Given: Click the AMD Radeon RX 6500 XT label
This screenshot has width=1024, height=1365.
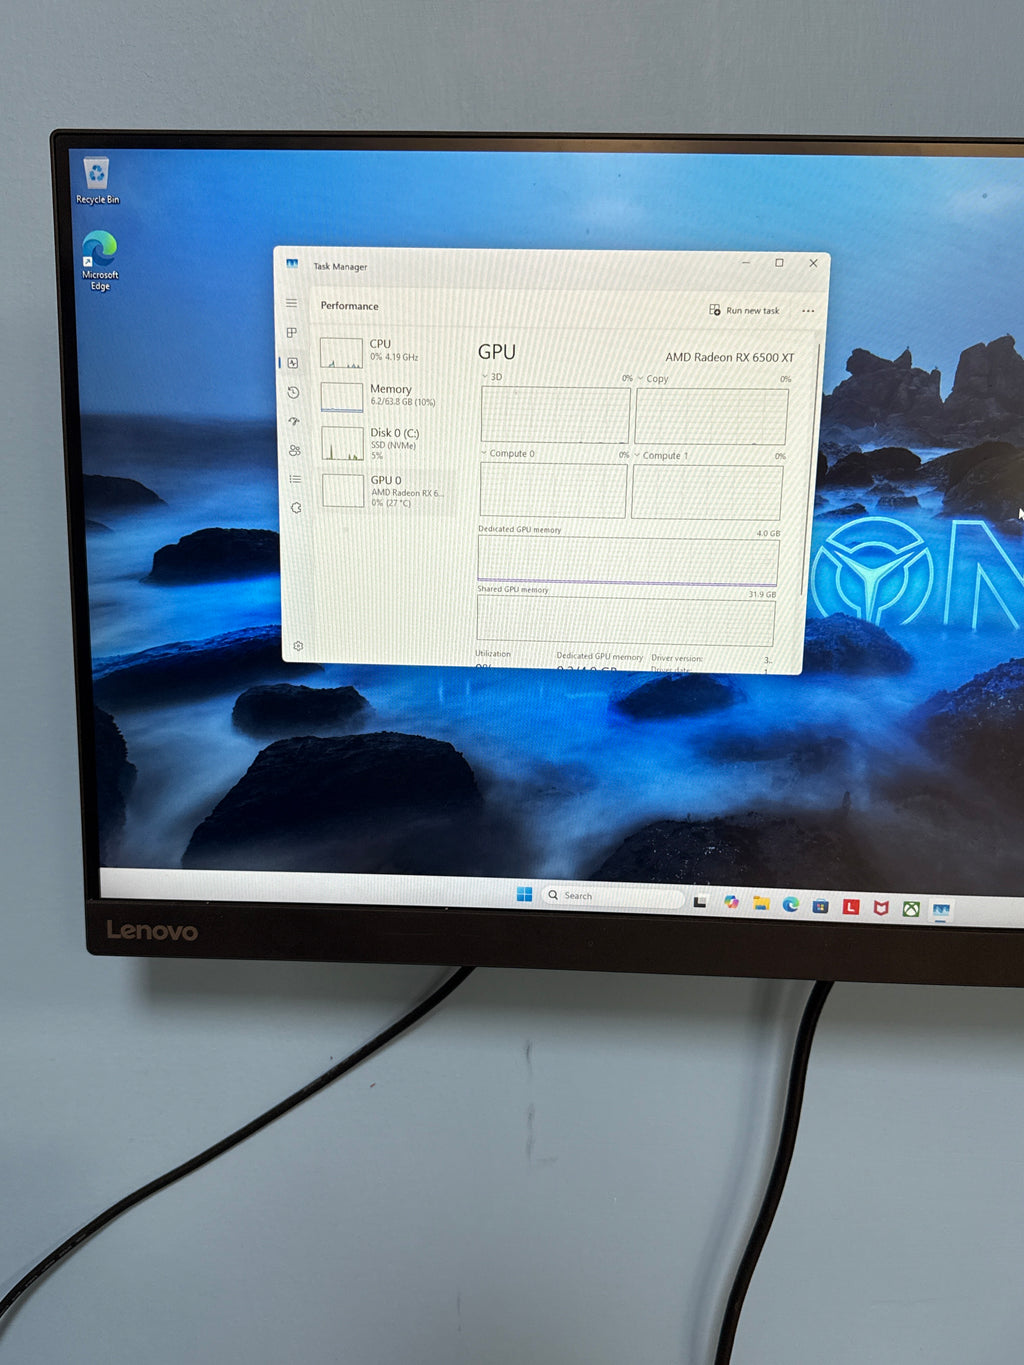Looking at the screenshot, I should pyautogui.click(x=730, y=357).
